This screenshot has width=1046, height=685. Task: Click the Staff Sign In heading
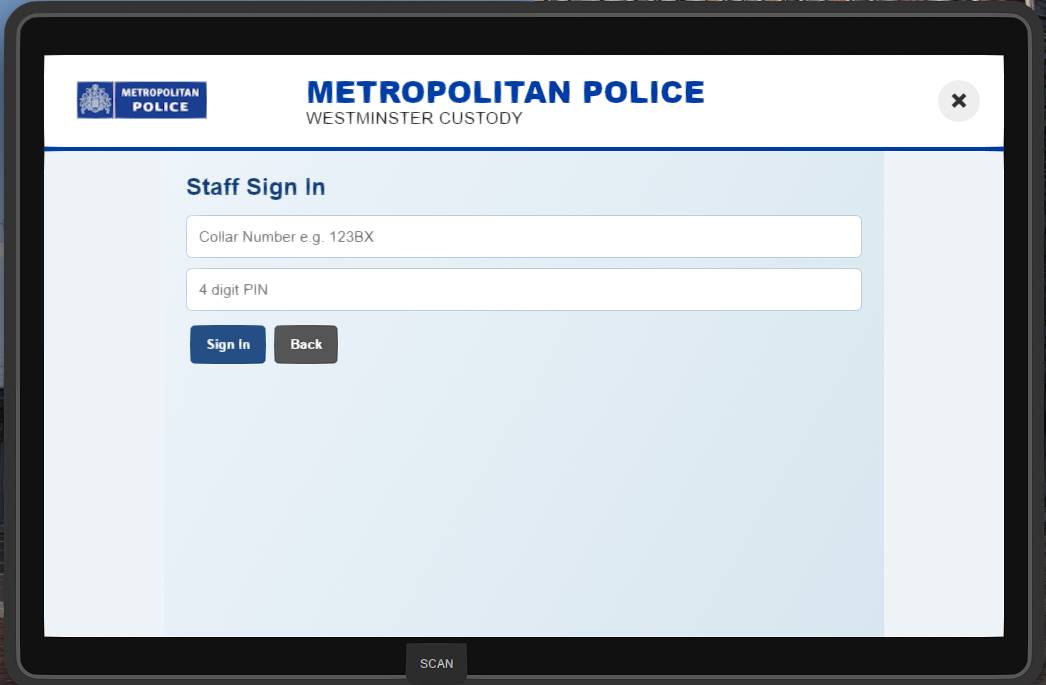click(x=255, y=187)
